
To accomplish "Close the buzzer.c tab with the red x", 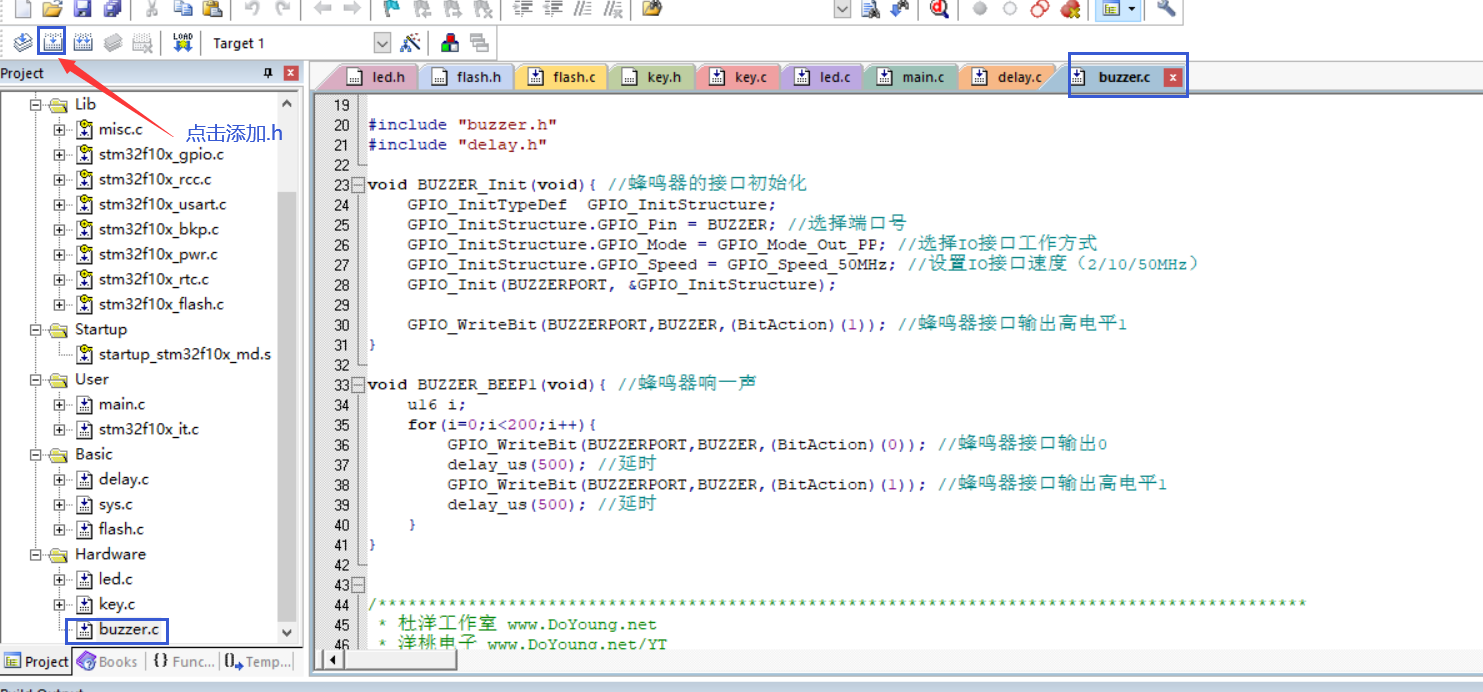I will [x=1173, y=77].
